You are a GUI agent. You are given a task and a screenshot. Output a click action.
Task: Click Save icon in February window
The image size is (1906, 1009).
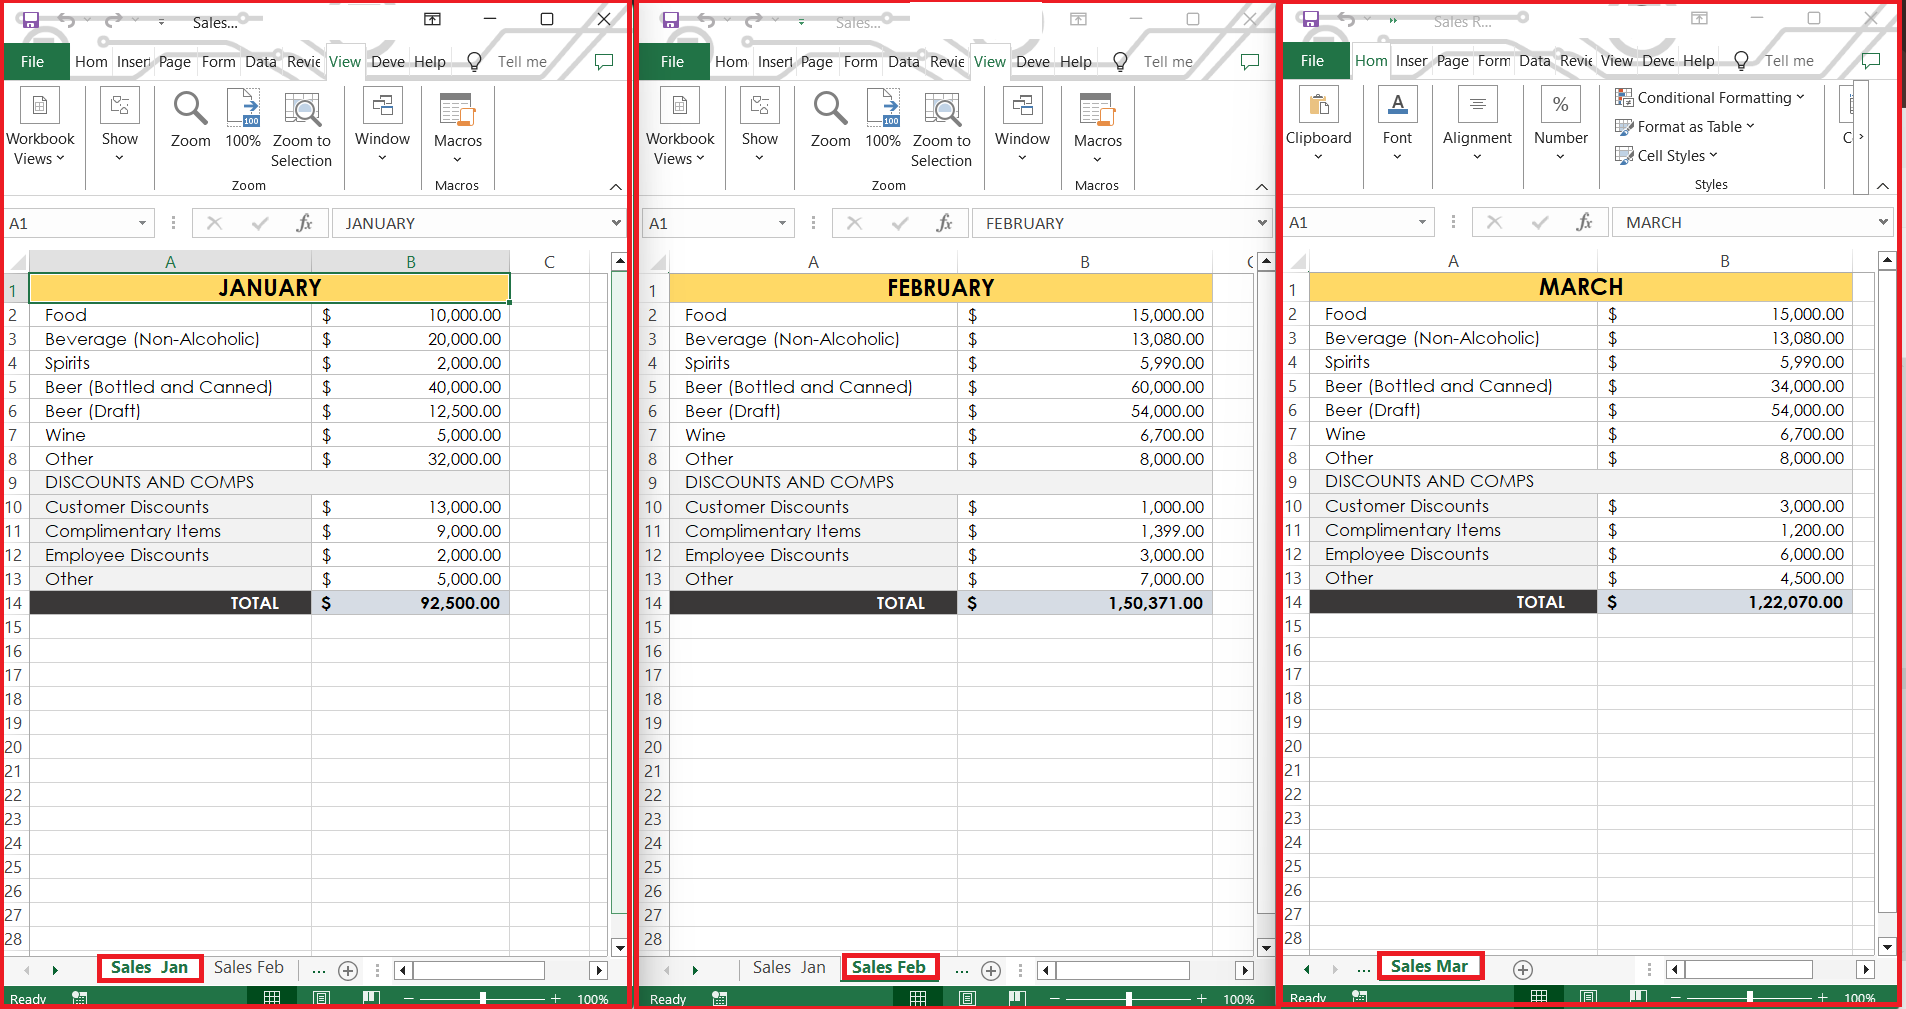670,20
